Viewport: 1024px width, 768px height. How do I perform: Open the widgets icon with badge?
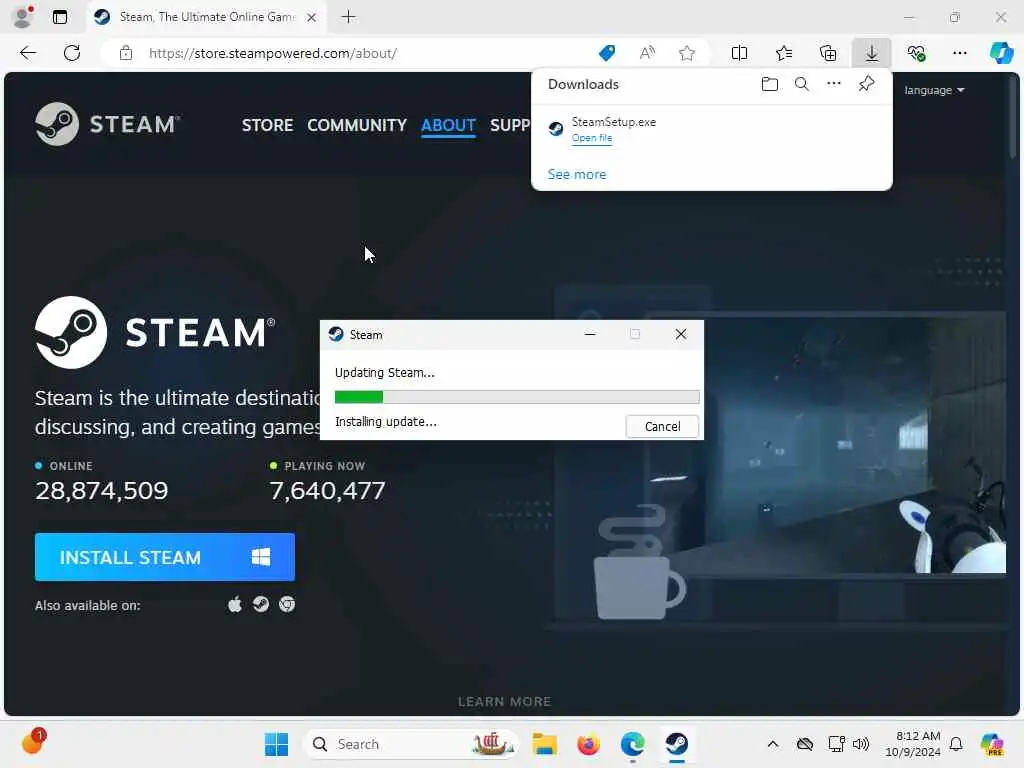[x=33, y=742]
